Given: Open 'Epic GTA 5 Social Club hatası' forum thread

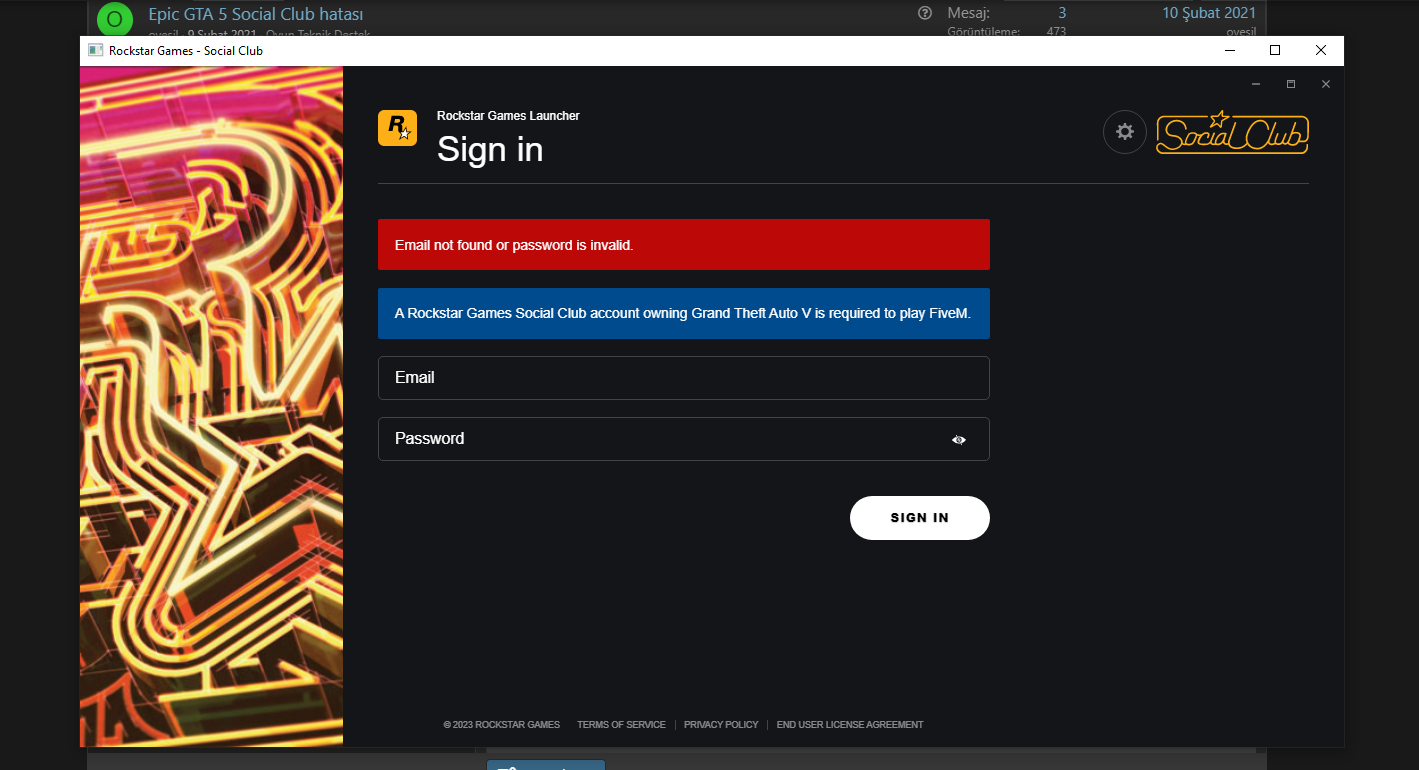Looking at the screenshot, I should tap(256, 14).
